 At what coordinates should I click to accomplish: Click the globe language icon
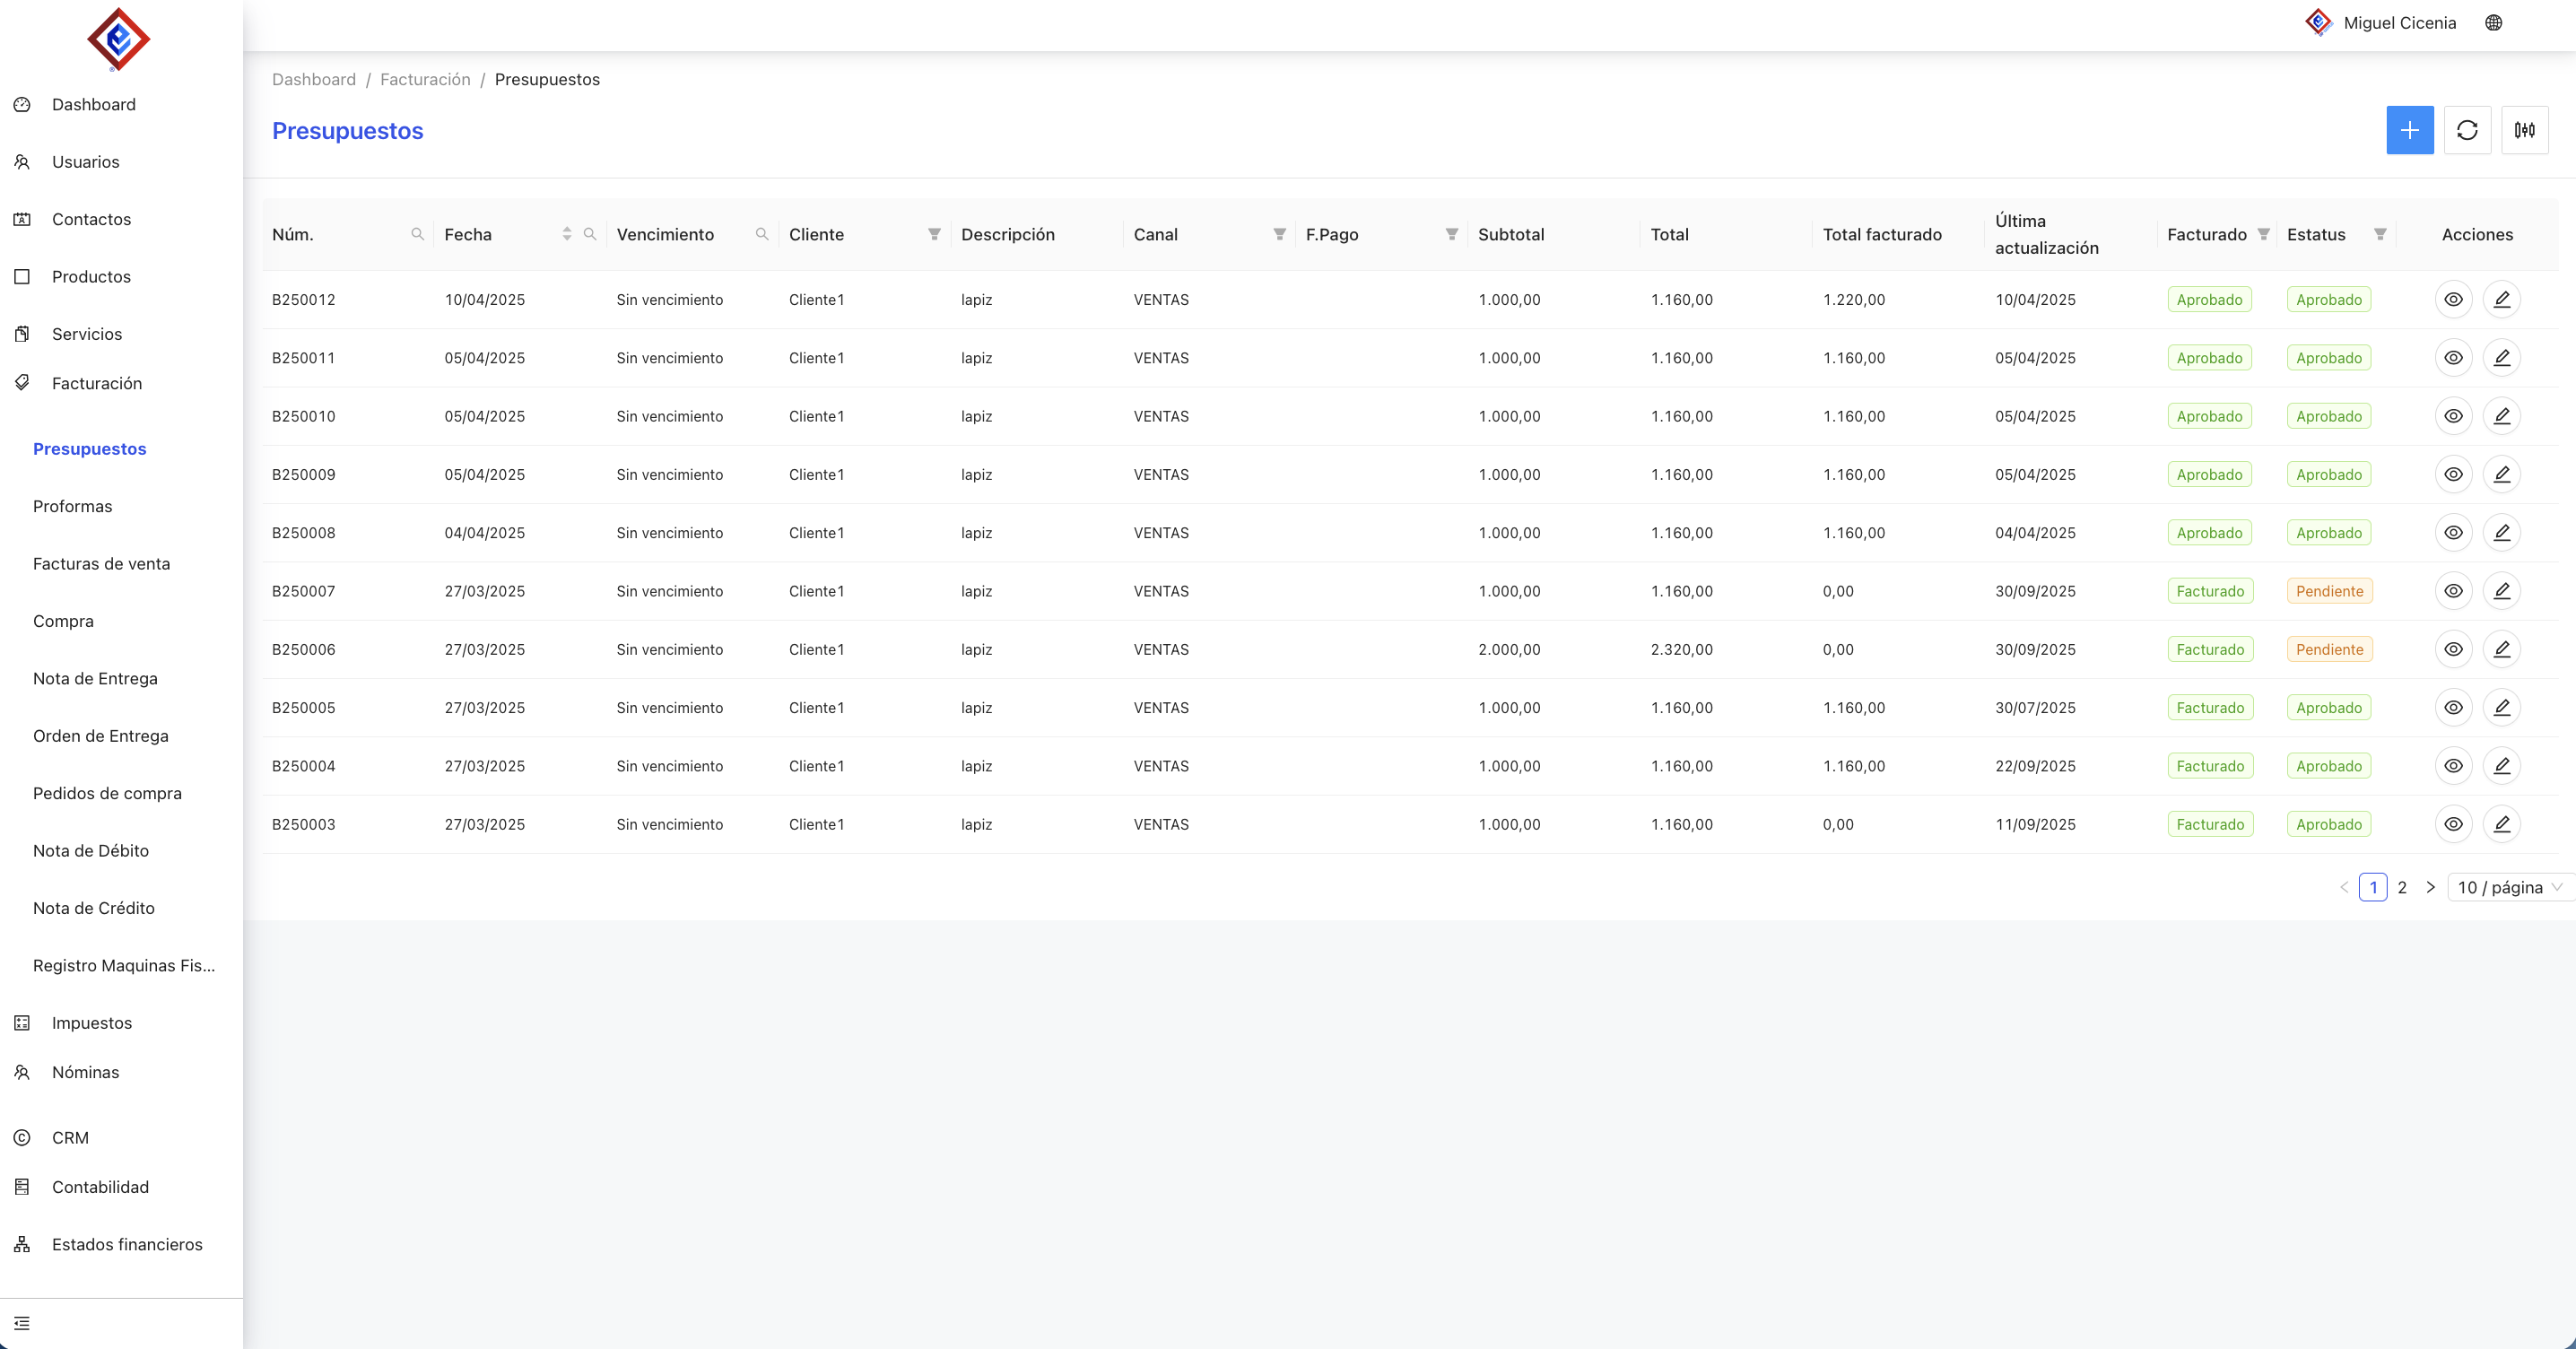[2493, 23]
